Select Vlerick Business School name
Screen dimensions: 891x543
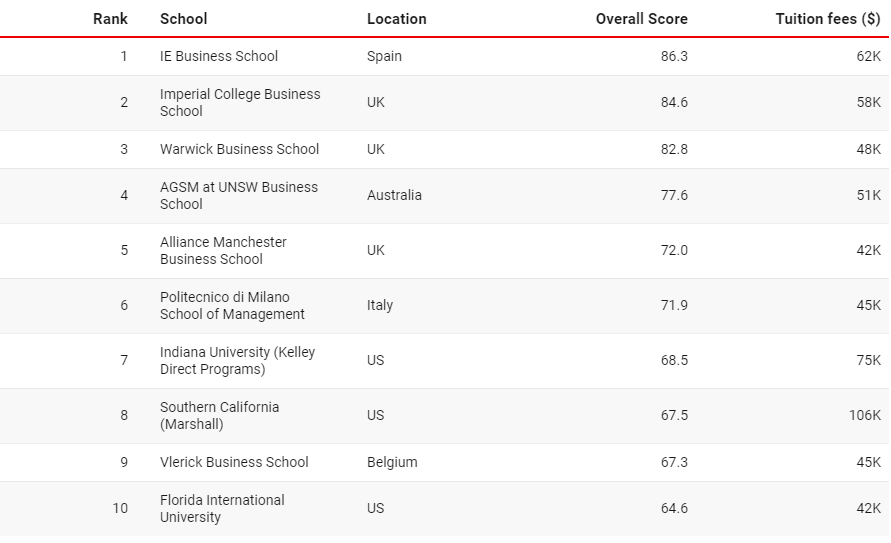(234, 462)
